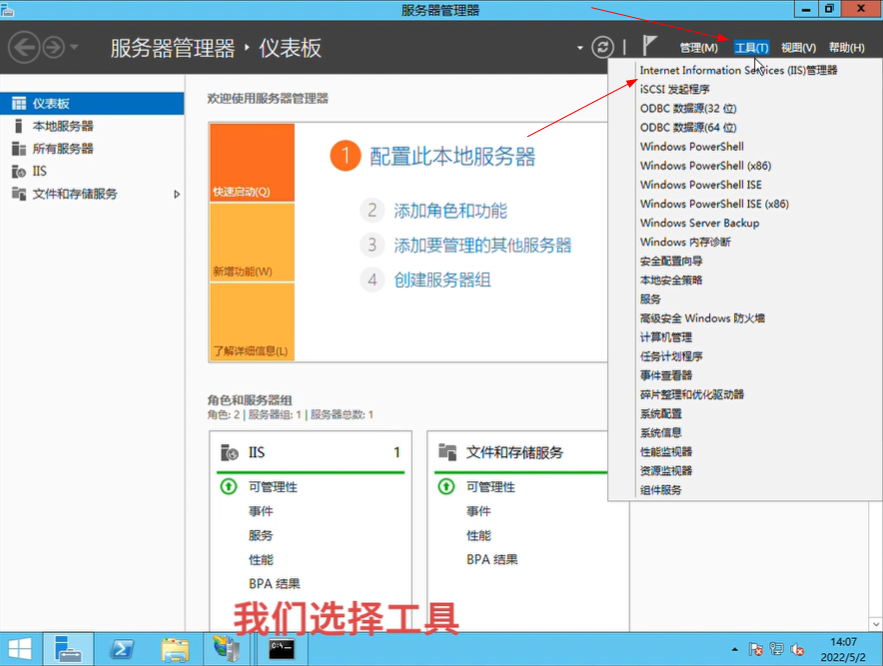Launch Windows PowerShell ISE entry
The image size is (883, 666).
[x=701, y=185]
